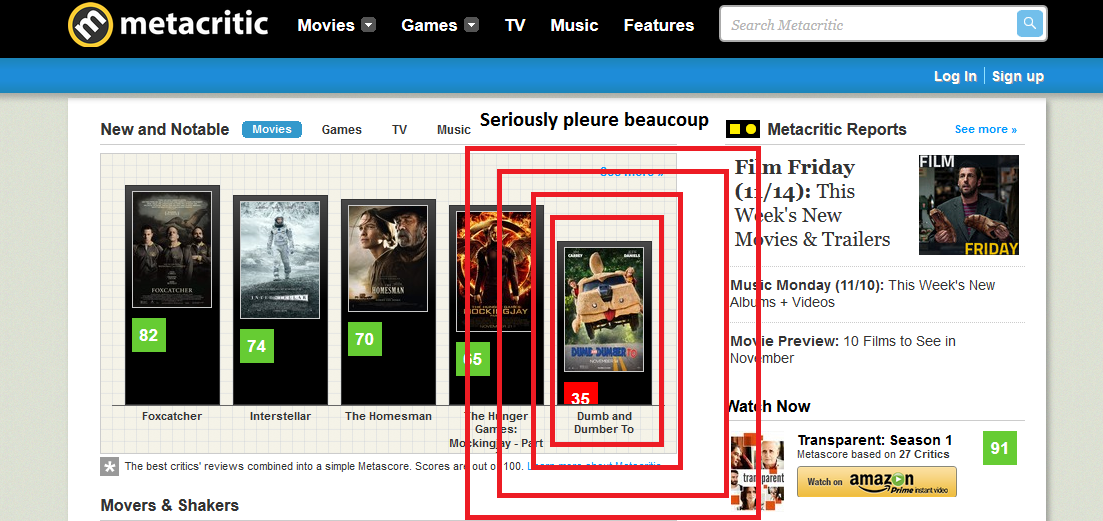Click the Log In link
The image size is (1103, 521).
coord(955,77)
